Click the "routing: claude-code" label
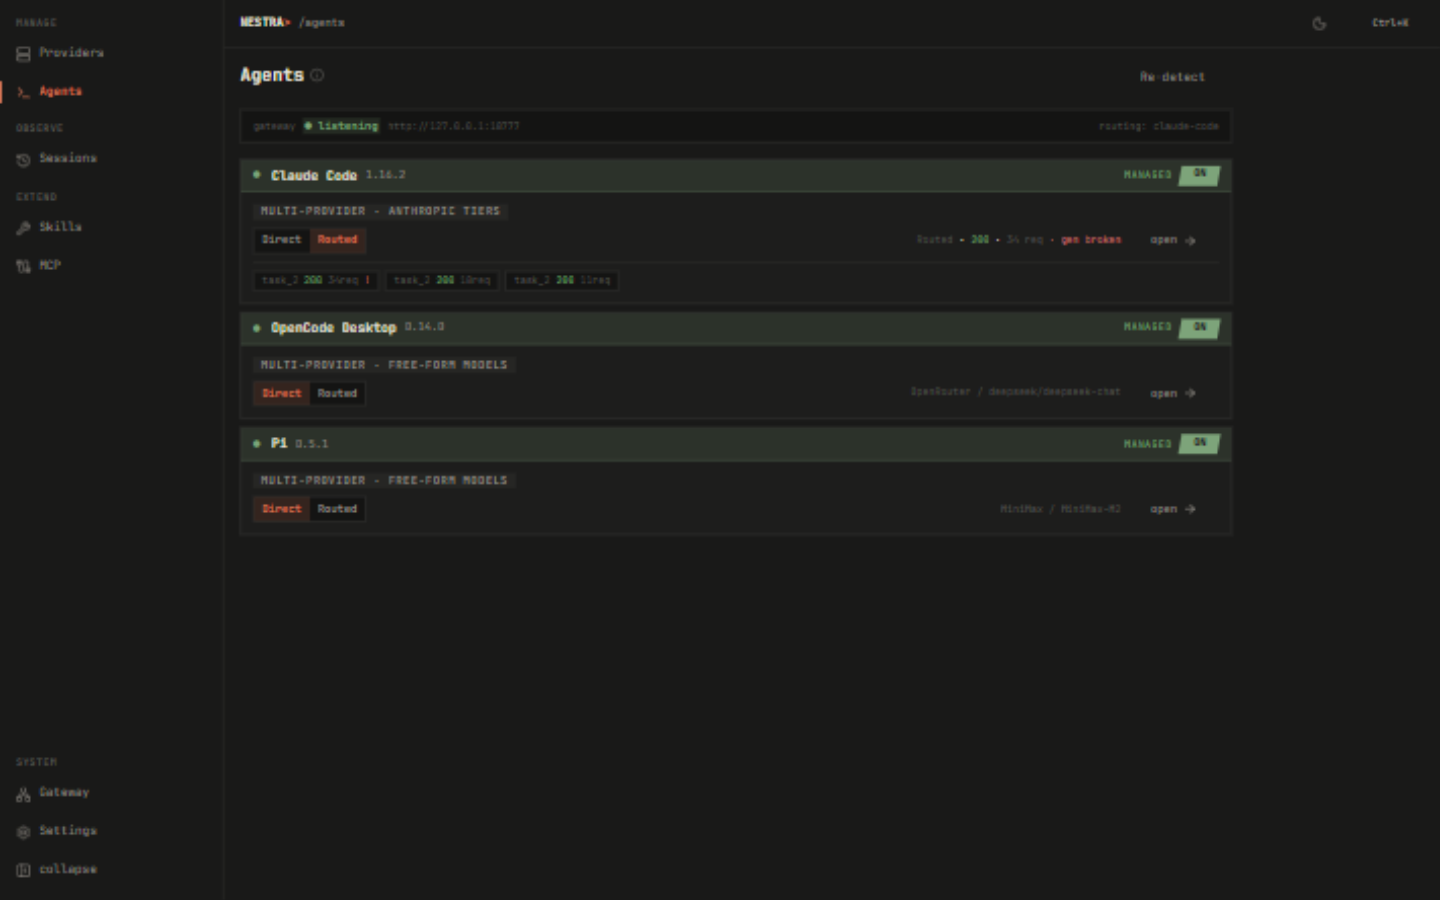 [x=1158, y=126]
